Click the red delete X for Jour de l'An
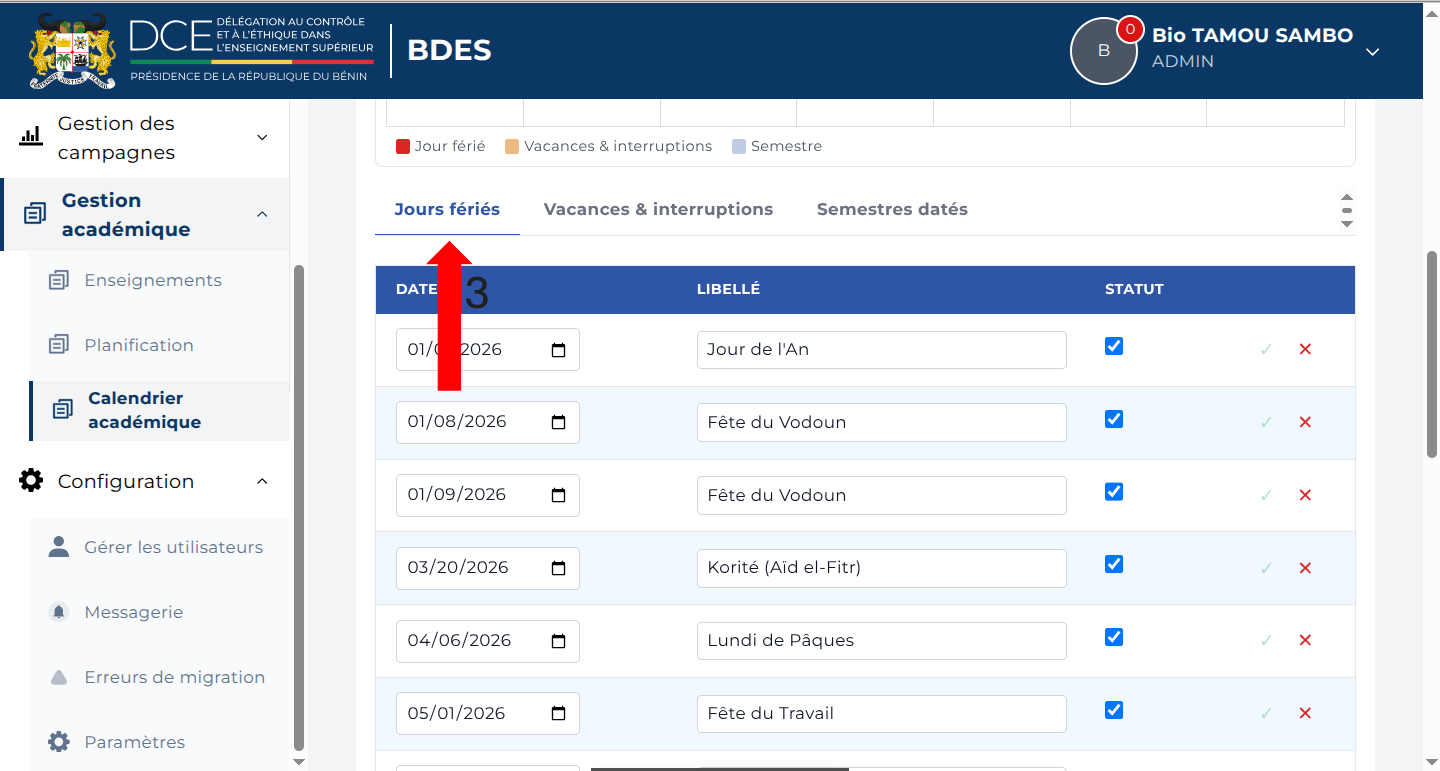 1305,349
